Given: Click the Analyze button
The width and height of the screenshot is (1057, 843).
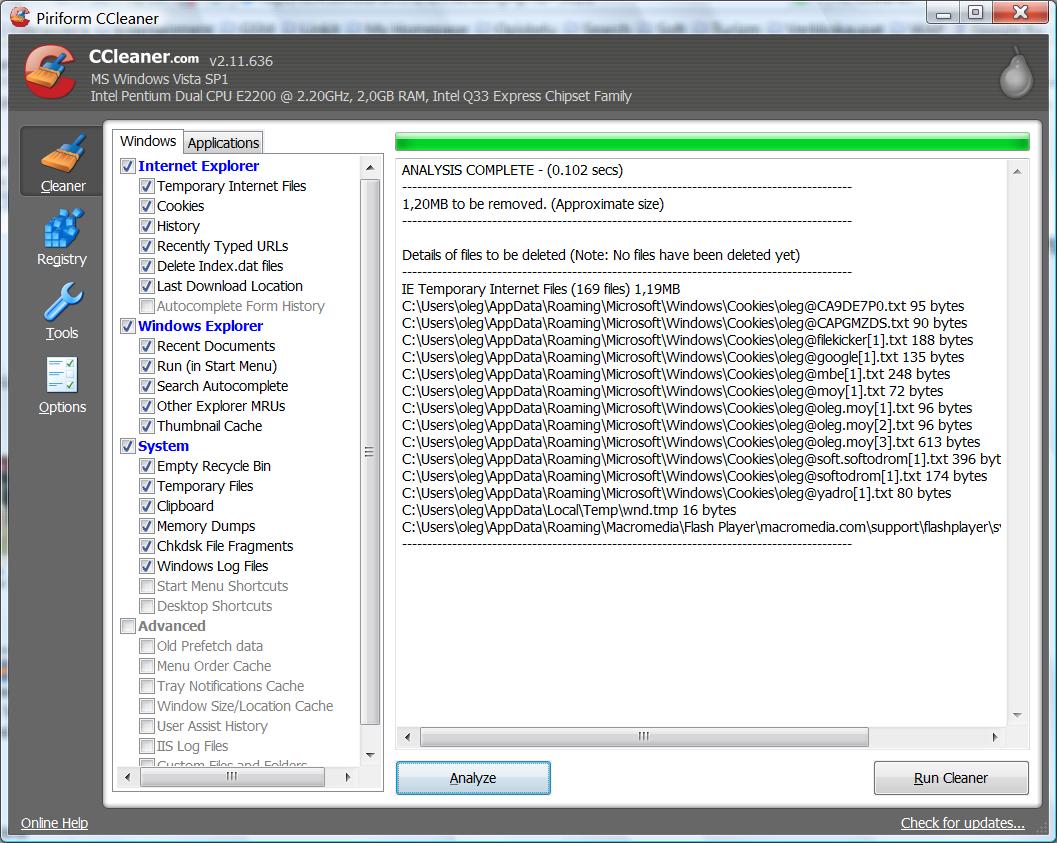Looking at the screenshot, I should [x=473, y=778].
